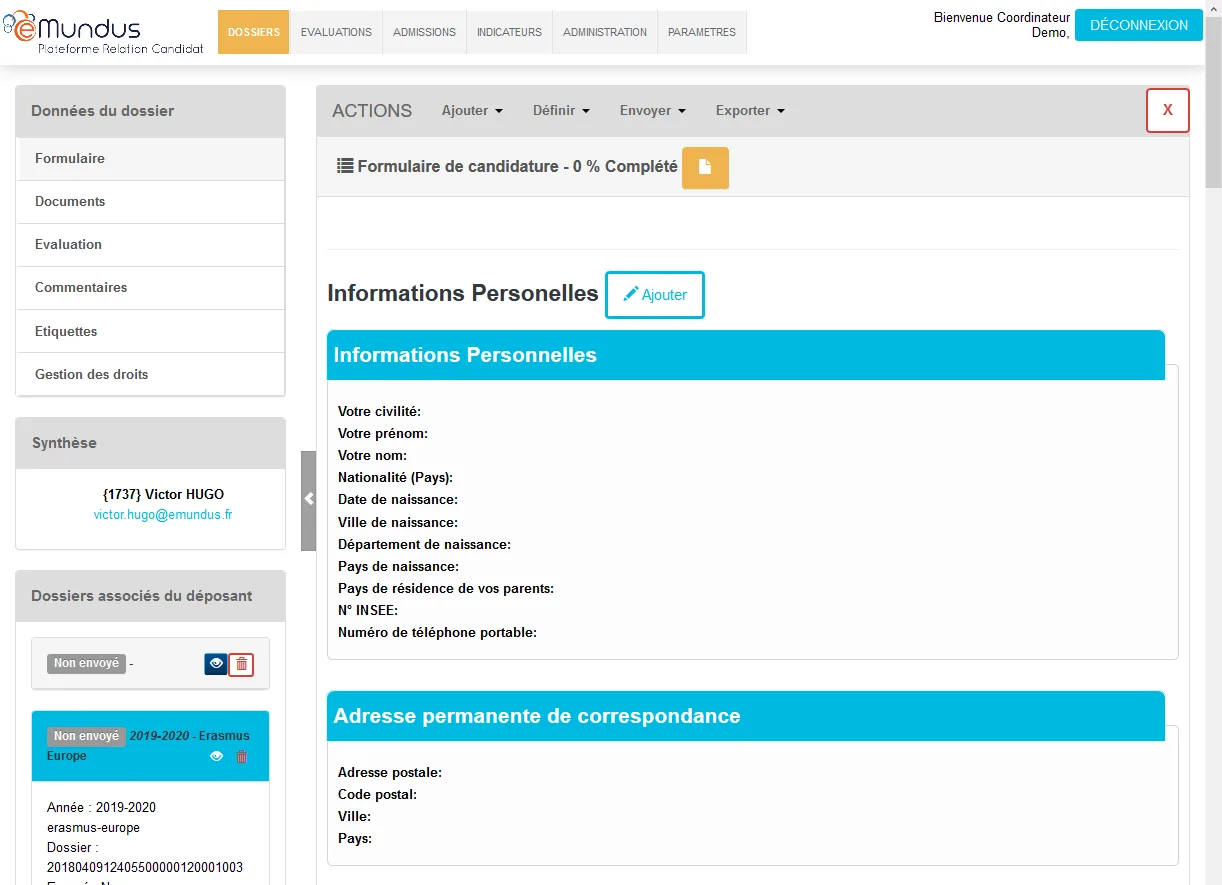The height and width of the screenshot is (885, 1222).
Task: Click the Pays de résidence de vos parents label
Action: (446, 588)
